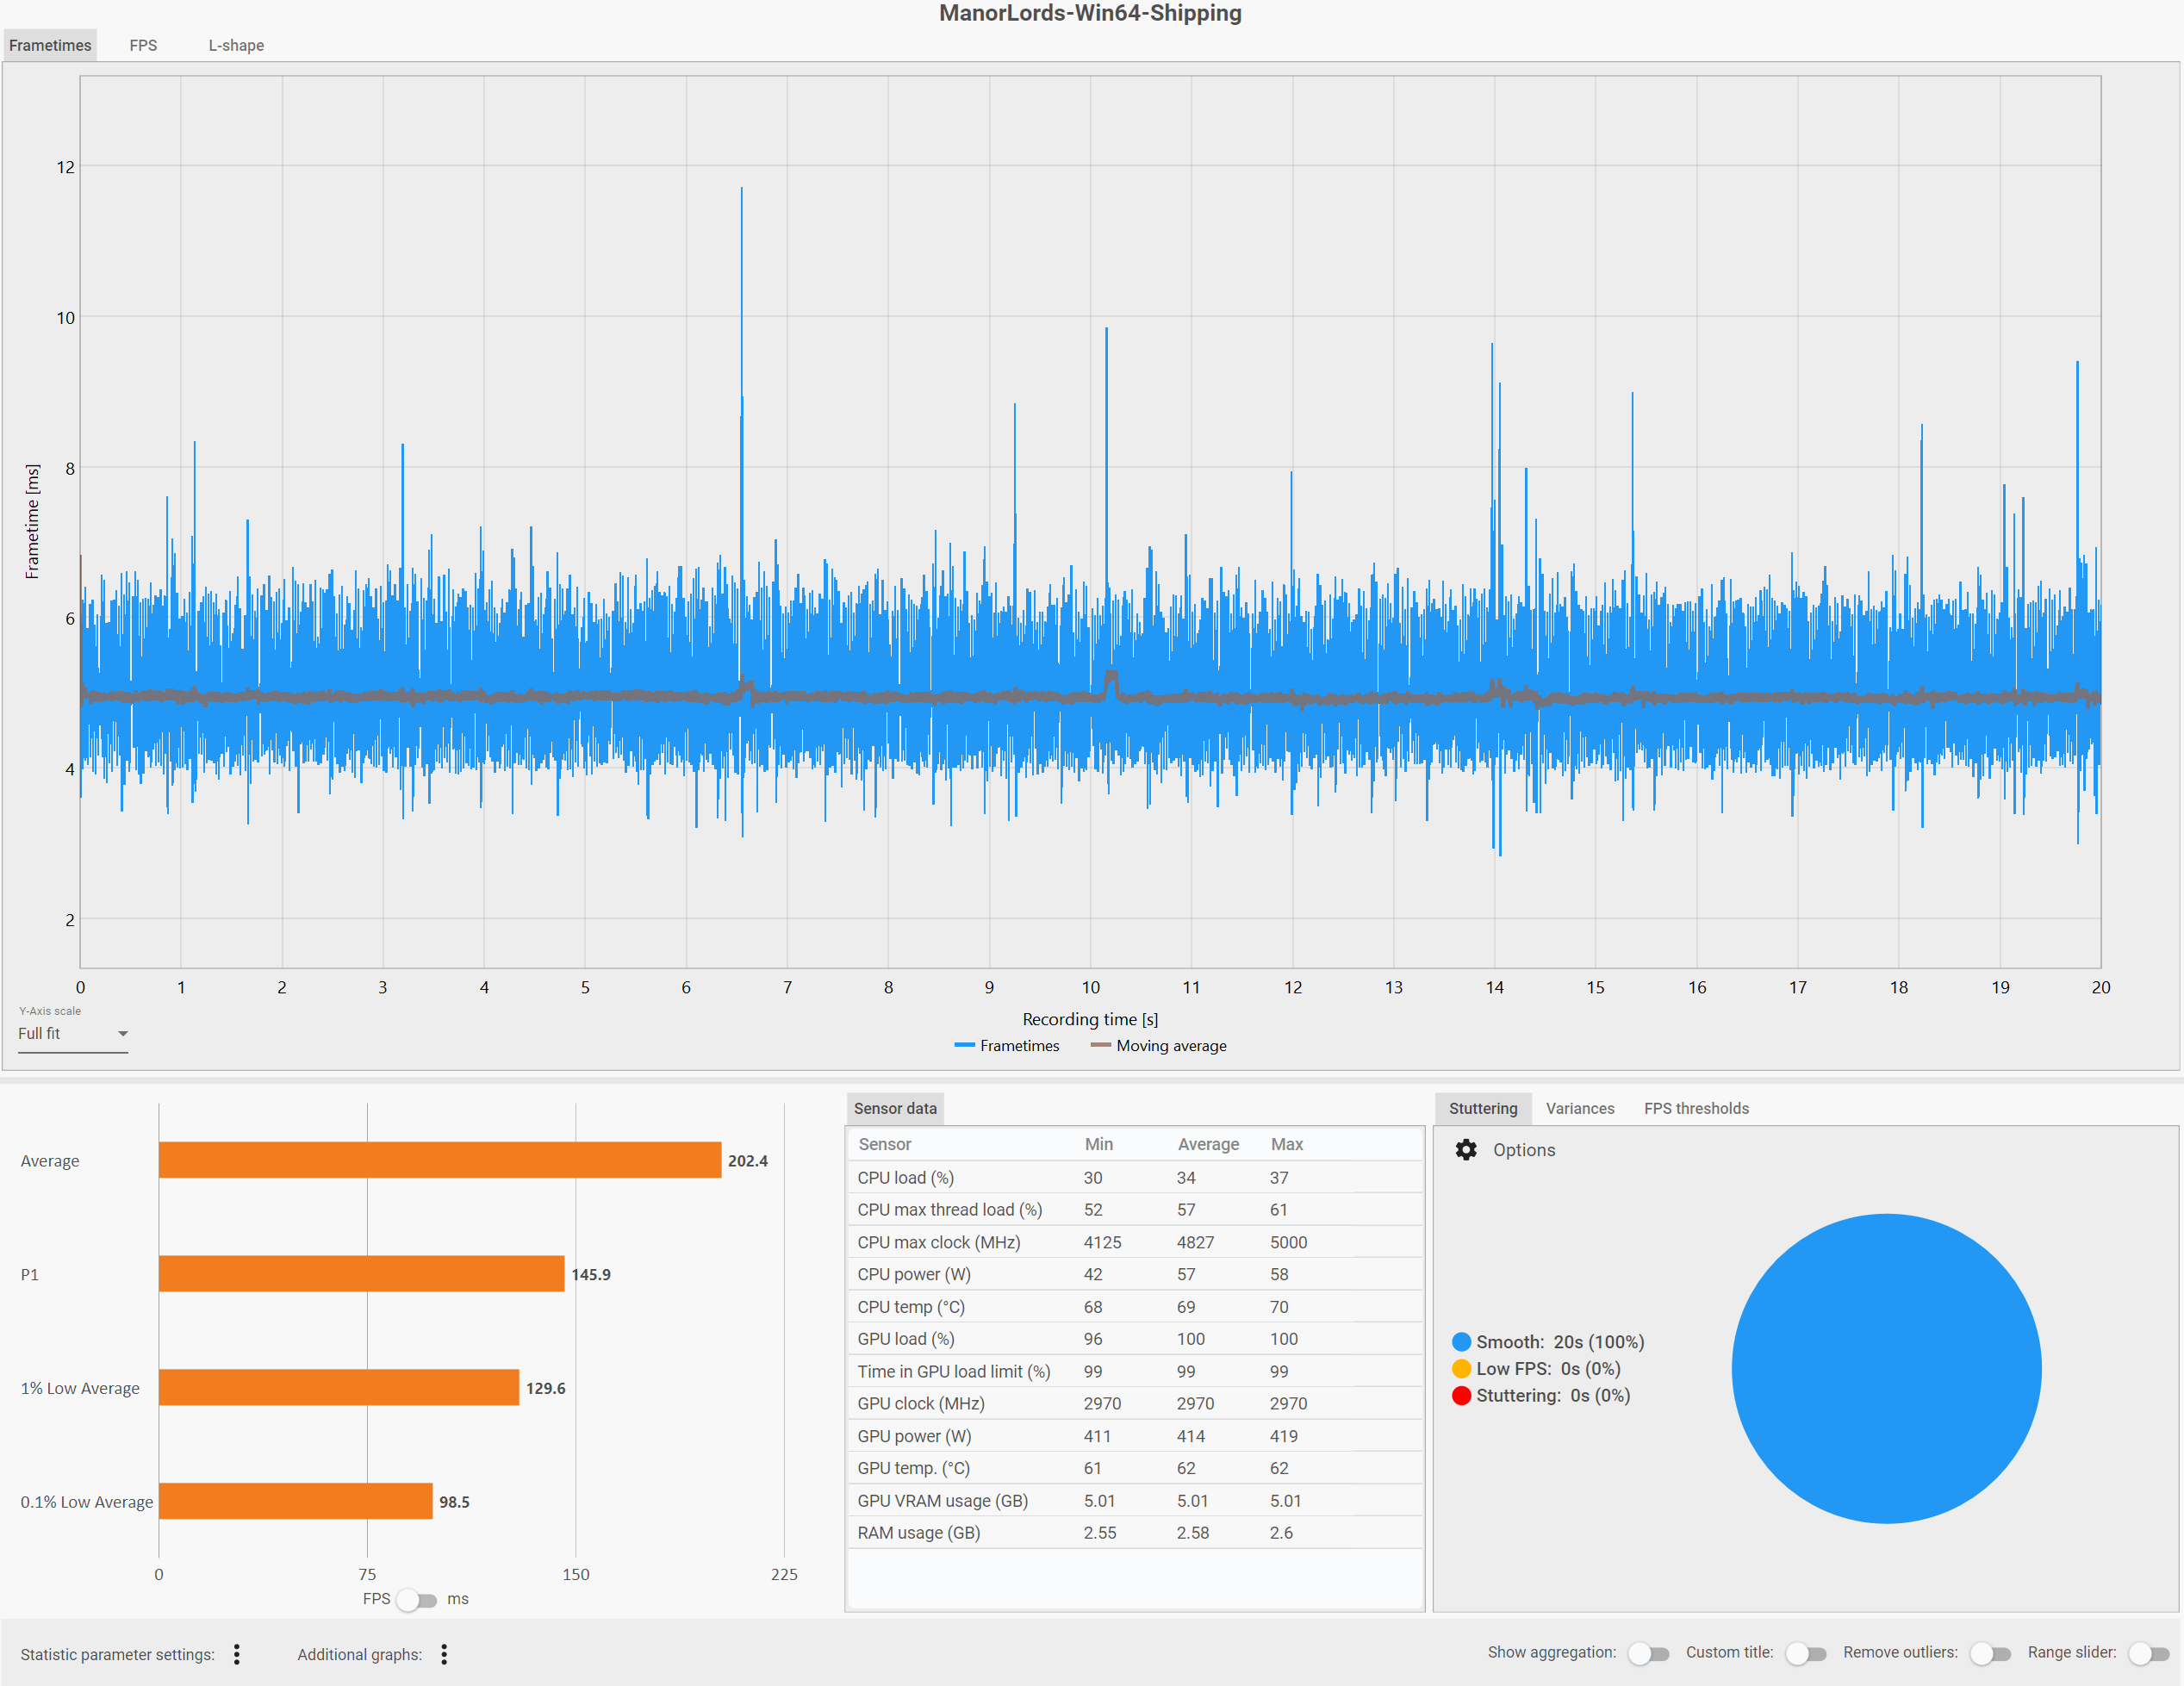Click the blue stuttering pie chart
This screenshot has height=1686, width=2184.
click(x=1885, y=1368)
